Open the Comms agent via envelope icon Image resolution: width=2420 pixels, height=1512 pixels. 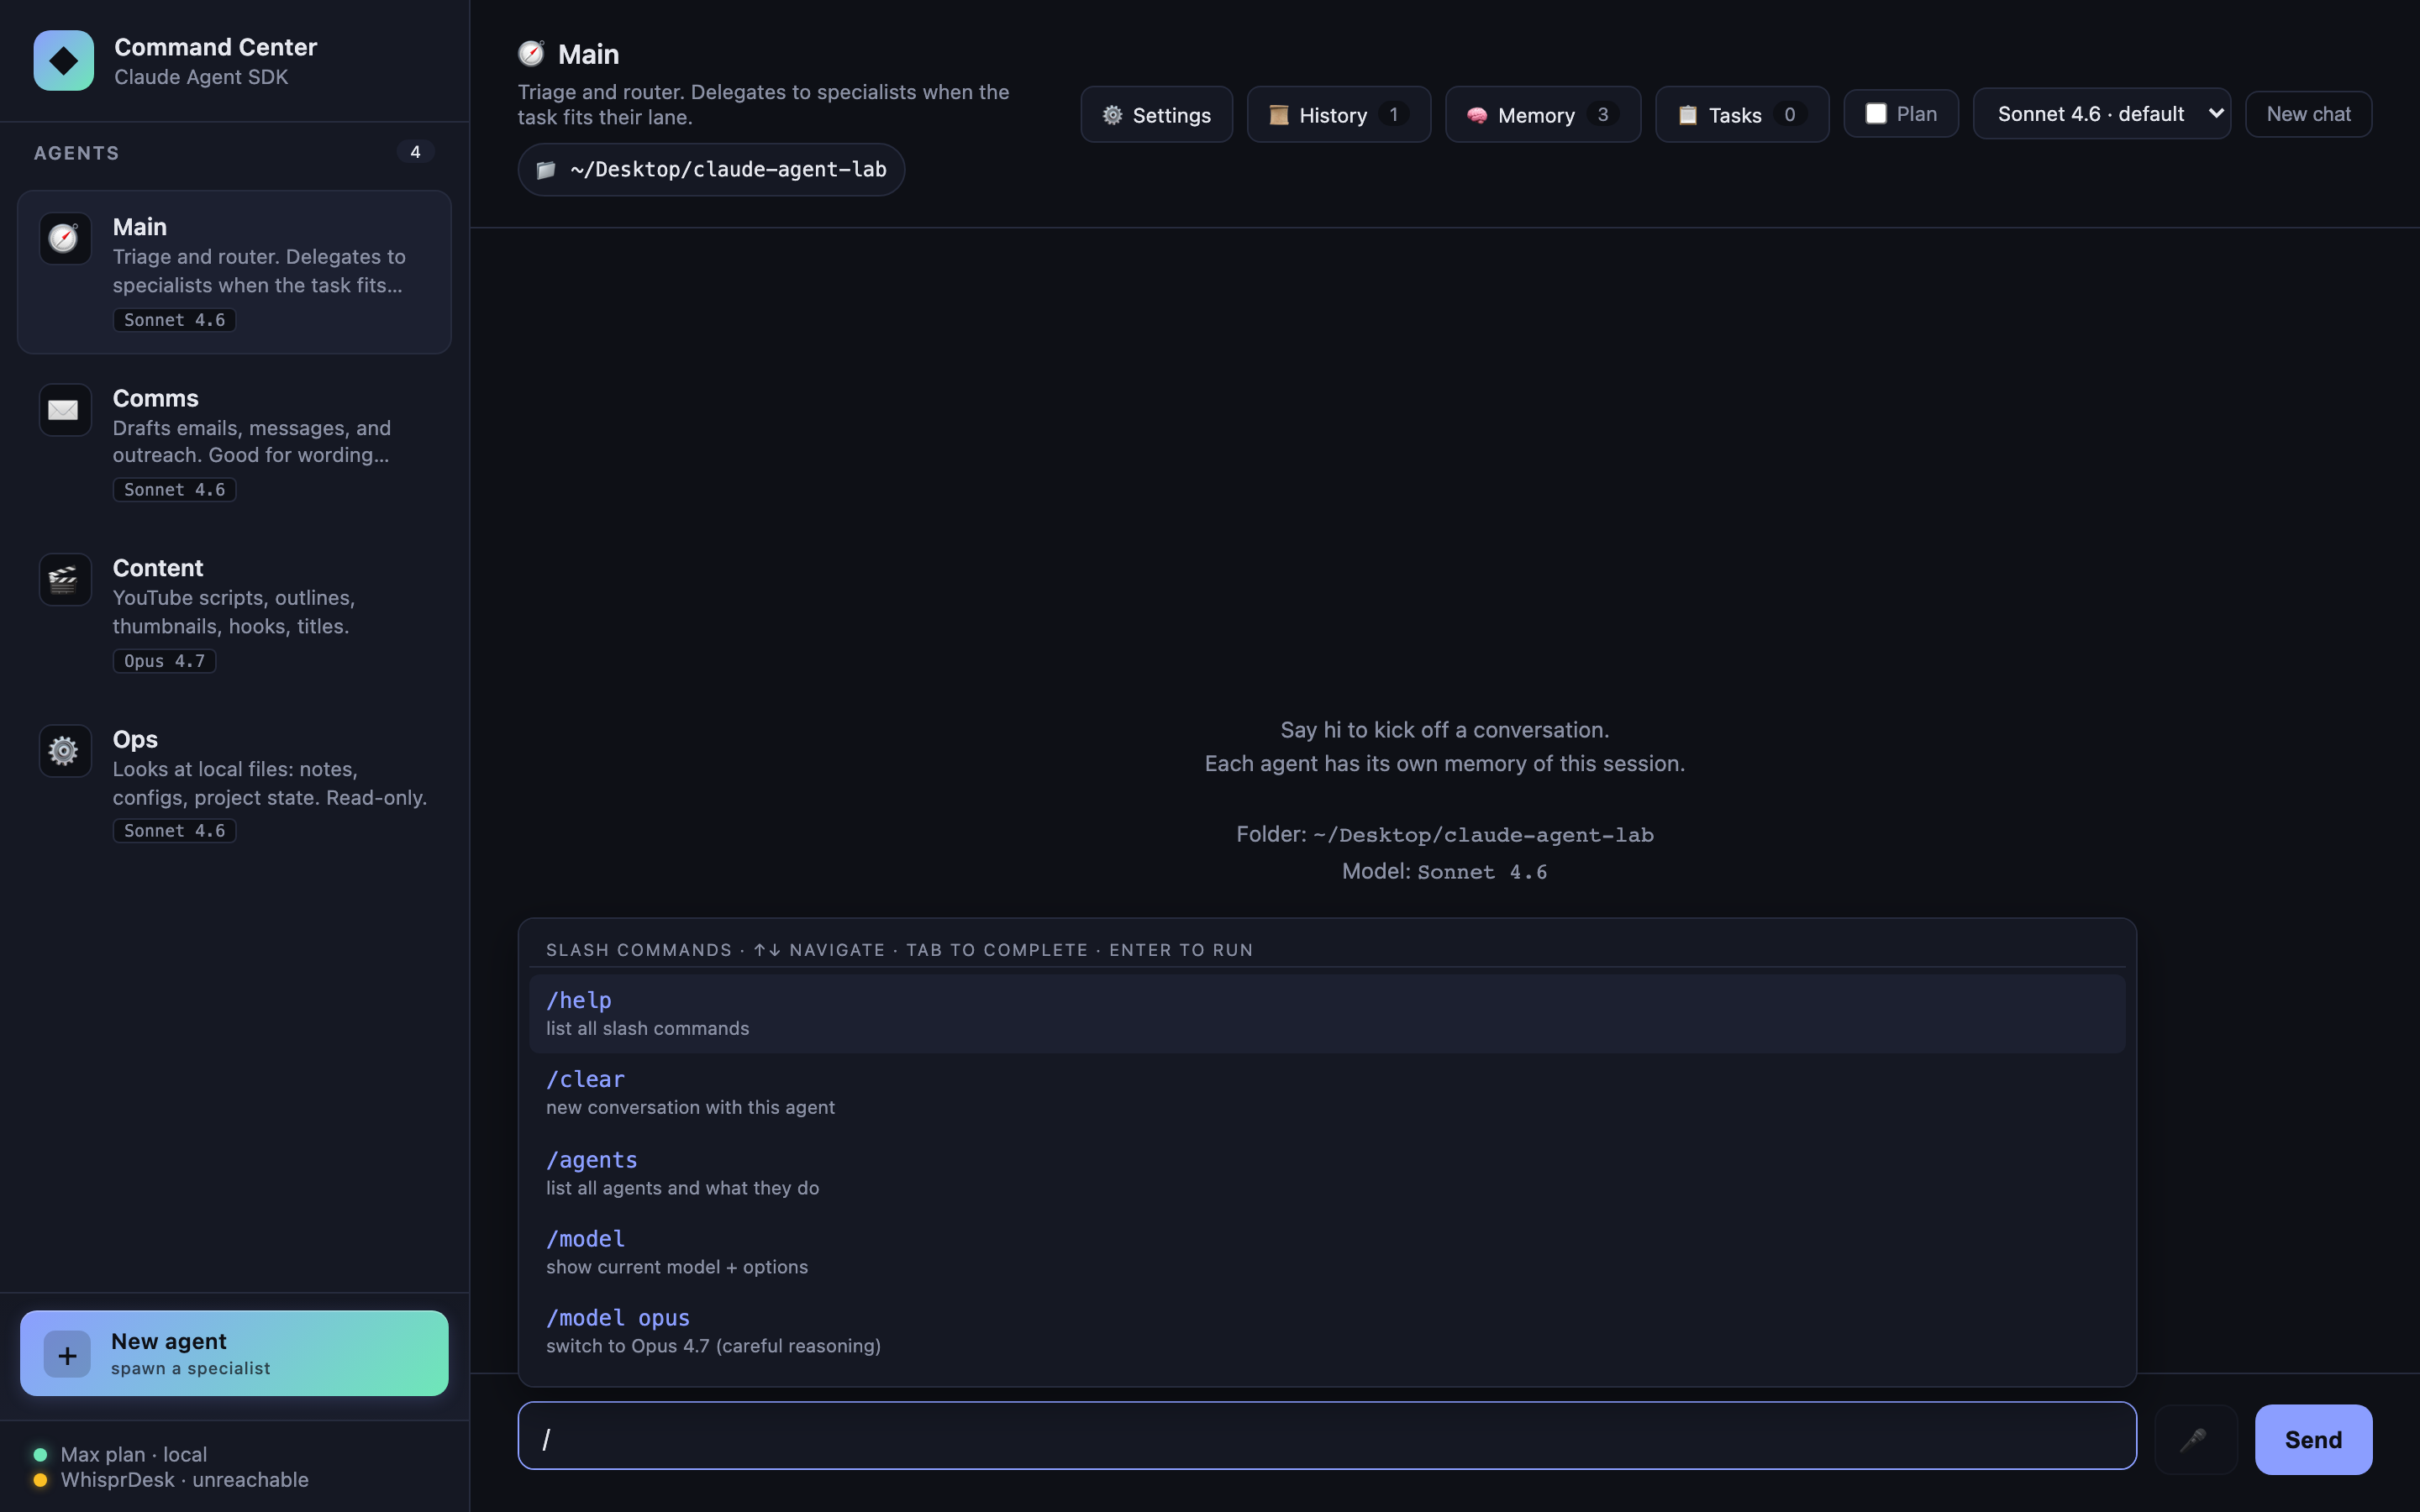(x=63, y=409)
